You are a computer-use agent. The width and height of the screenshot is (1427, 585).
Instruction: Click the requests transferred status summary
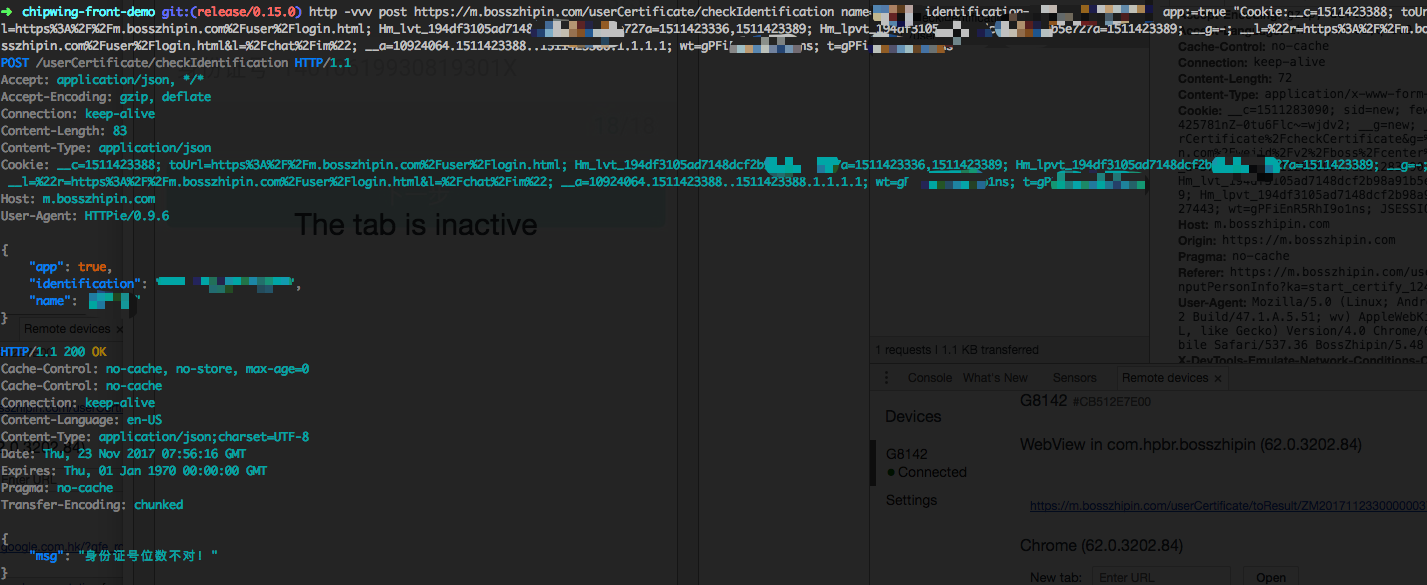(x=957, y=350)
